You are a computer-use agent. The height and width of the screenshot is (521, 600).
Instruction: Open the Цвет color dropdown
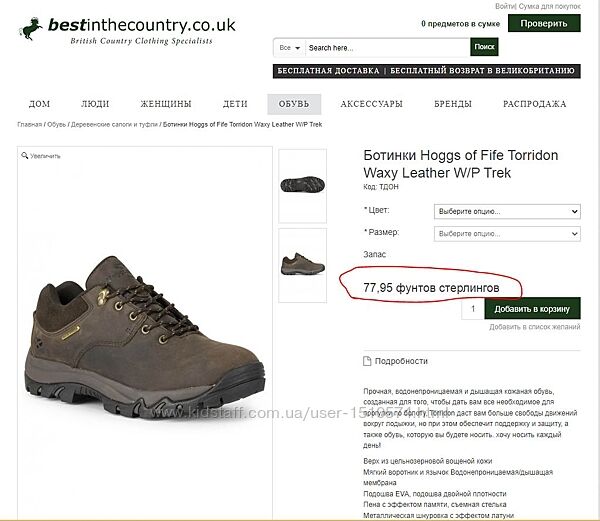507,212
